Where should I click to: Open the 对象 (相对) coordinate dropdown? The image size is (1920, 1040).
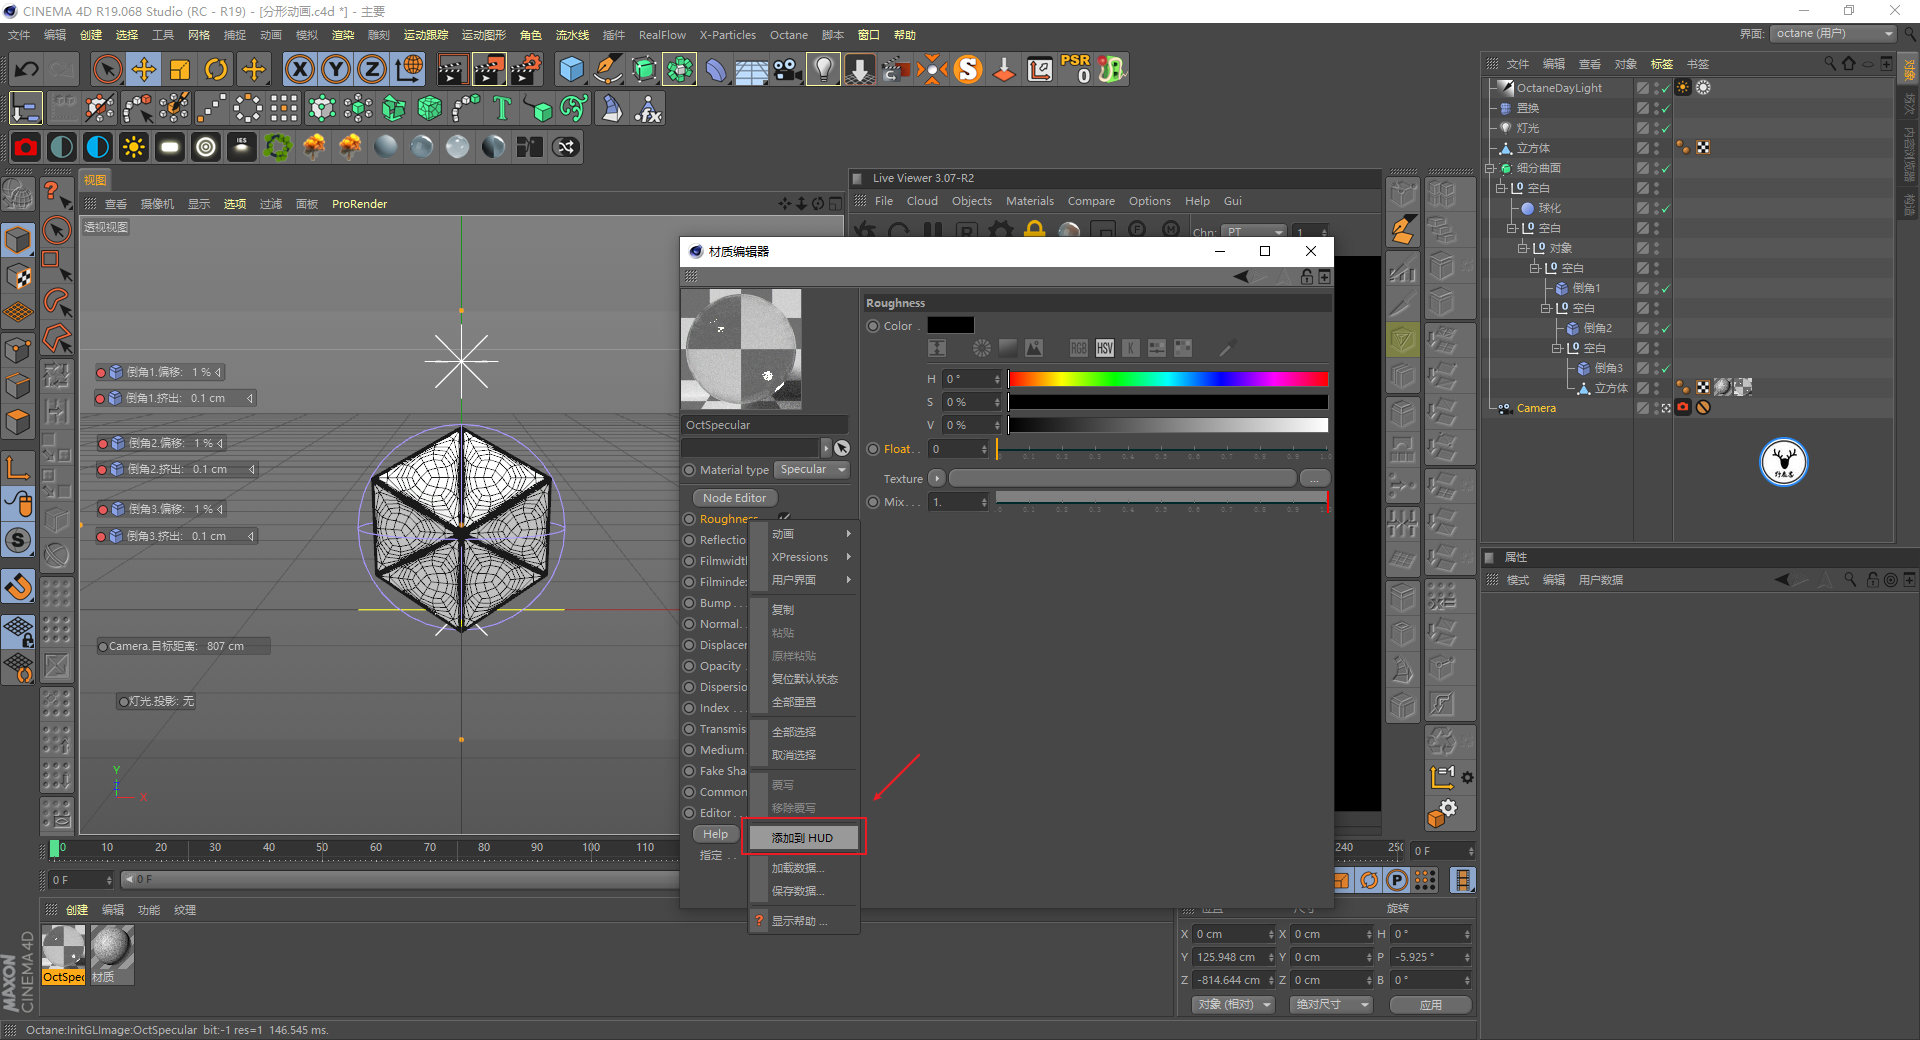(1233, 1004)
